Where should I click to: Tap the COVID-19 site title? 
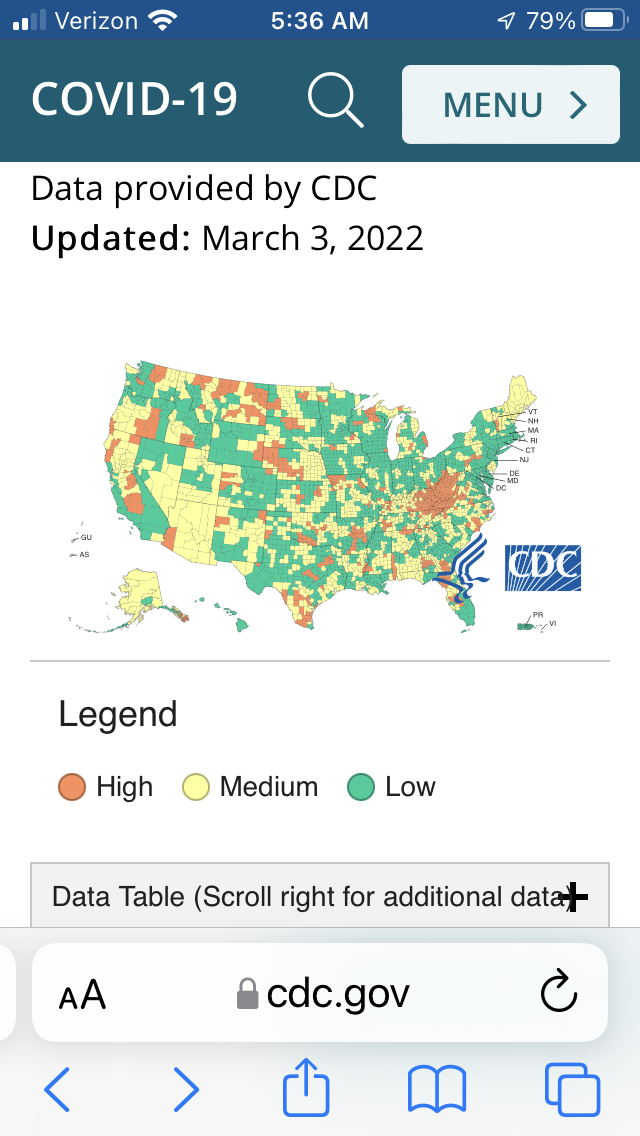[x=134, y=100]
